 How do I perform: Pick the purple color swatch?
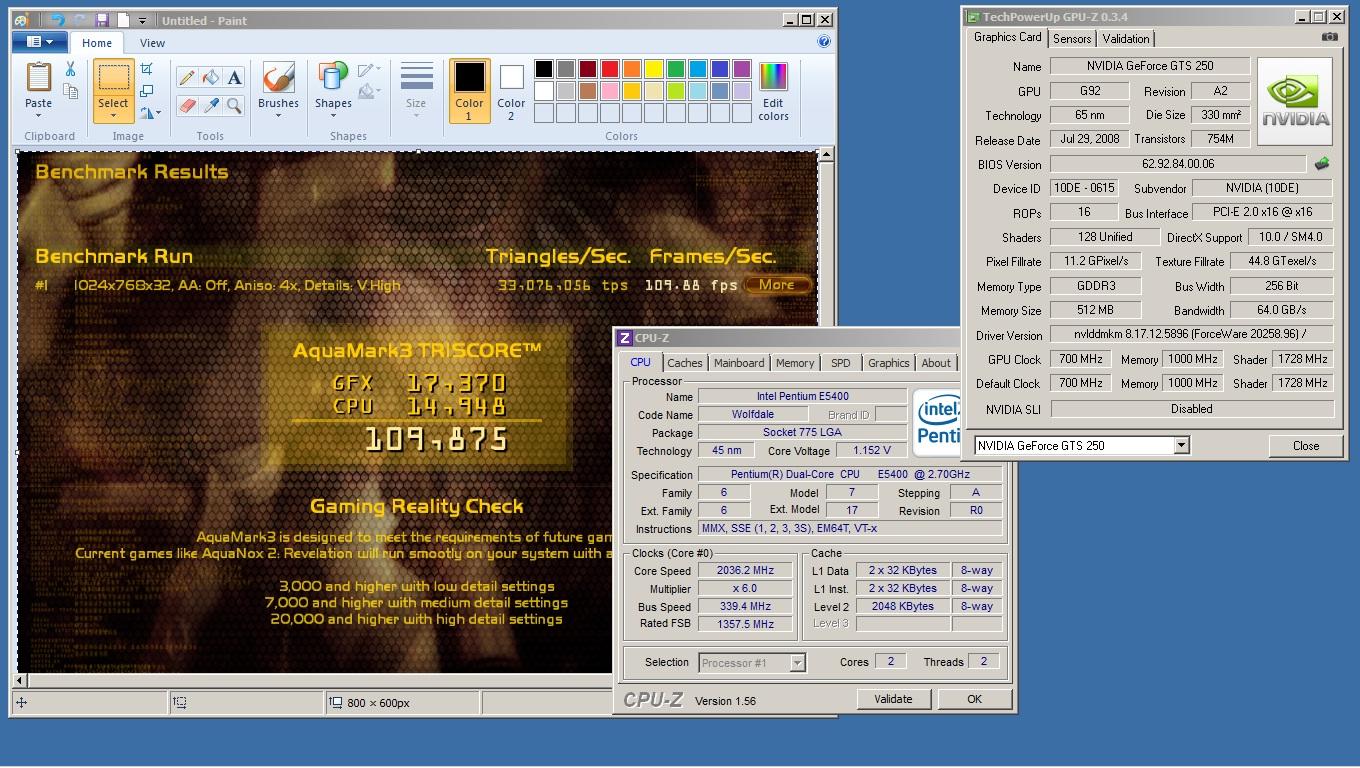[x=741, y=69]
